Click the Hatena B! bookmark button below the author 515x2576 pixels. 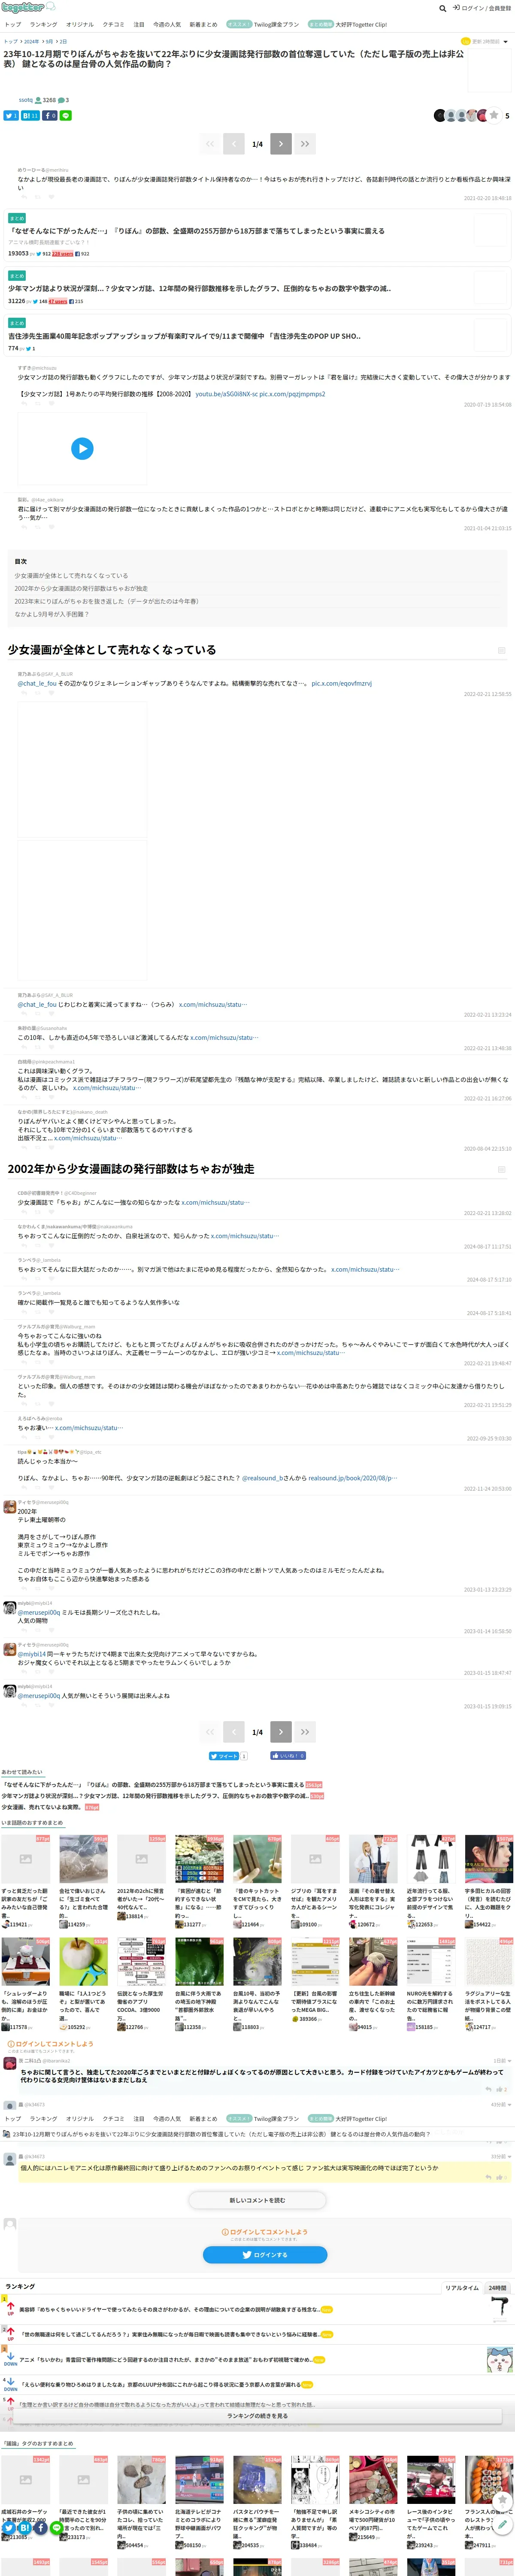pyautogui.click(x=30, y=116)
